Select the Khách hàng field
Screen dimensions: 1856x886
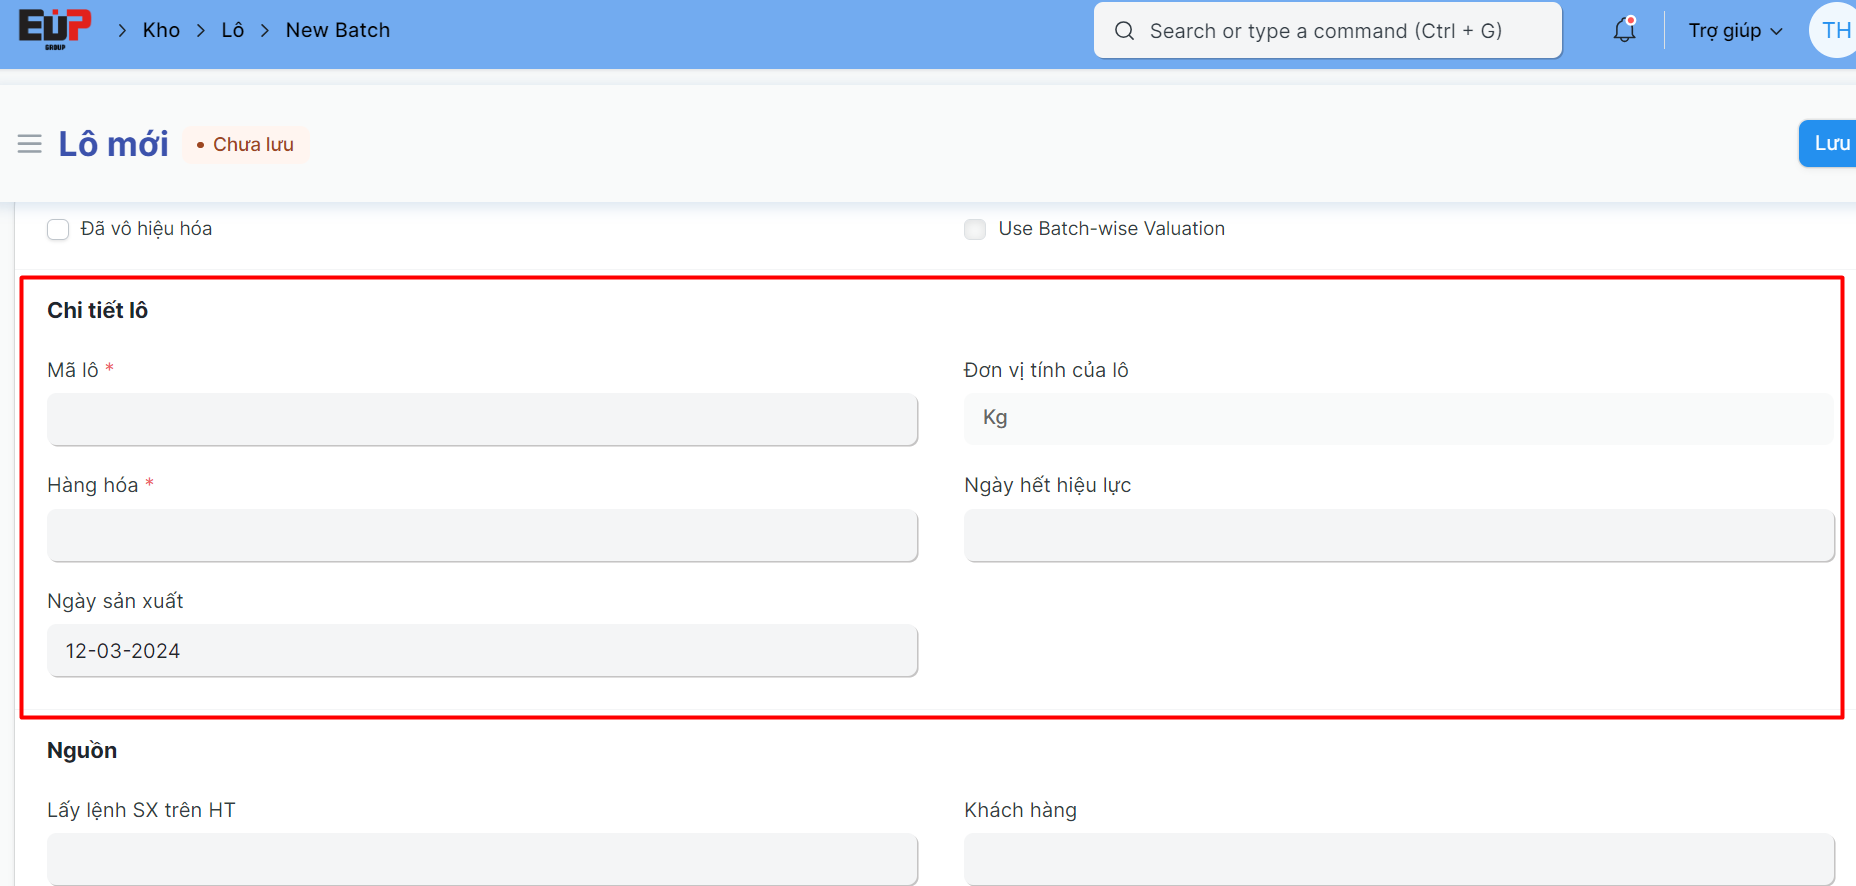pos(1398,859)
